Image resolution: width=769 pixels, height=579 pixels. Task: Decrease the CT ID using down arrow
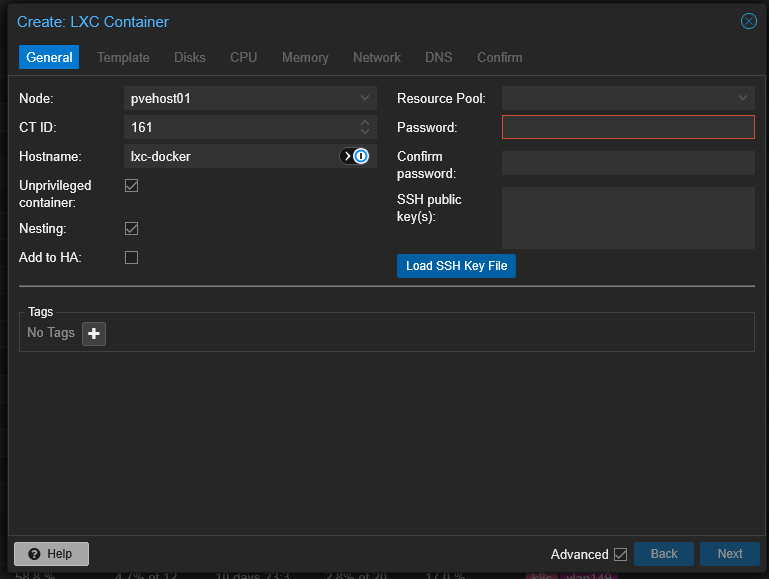365,131
